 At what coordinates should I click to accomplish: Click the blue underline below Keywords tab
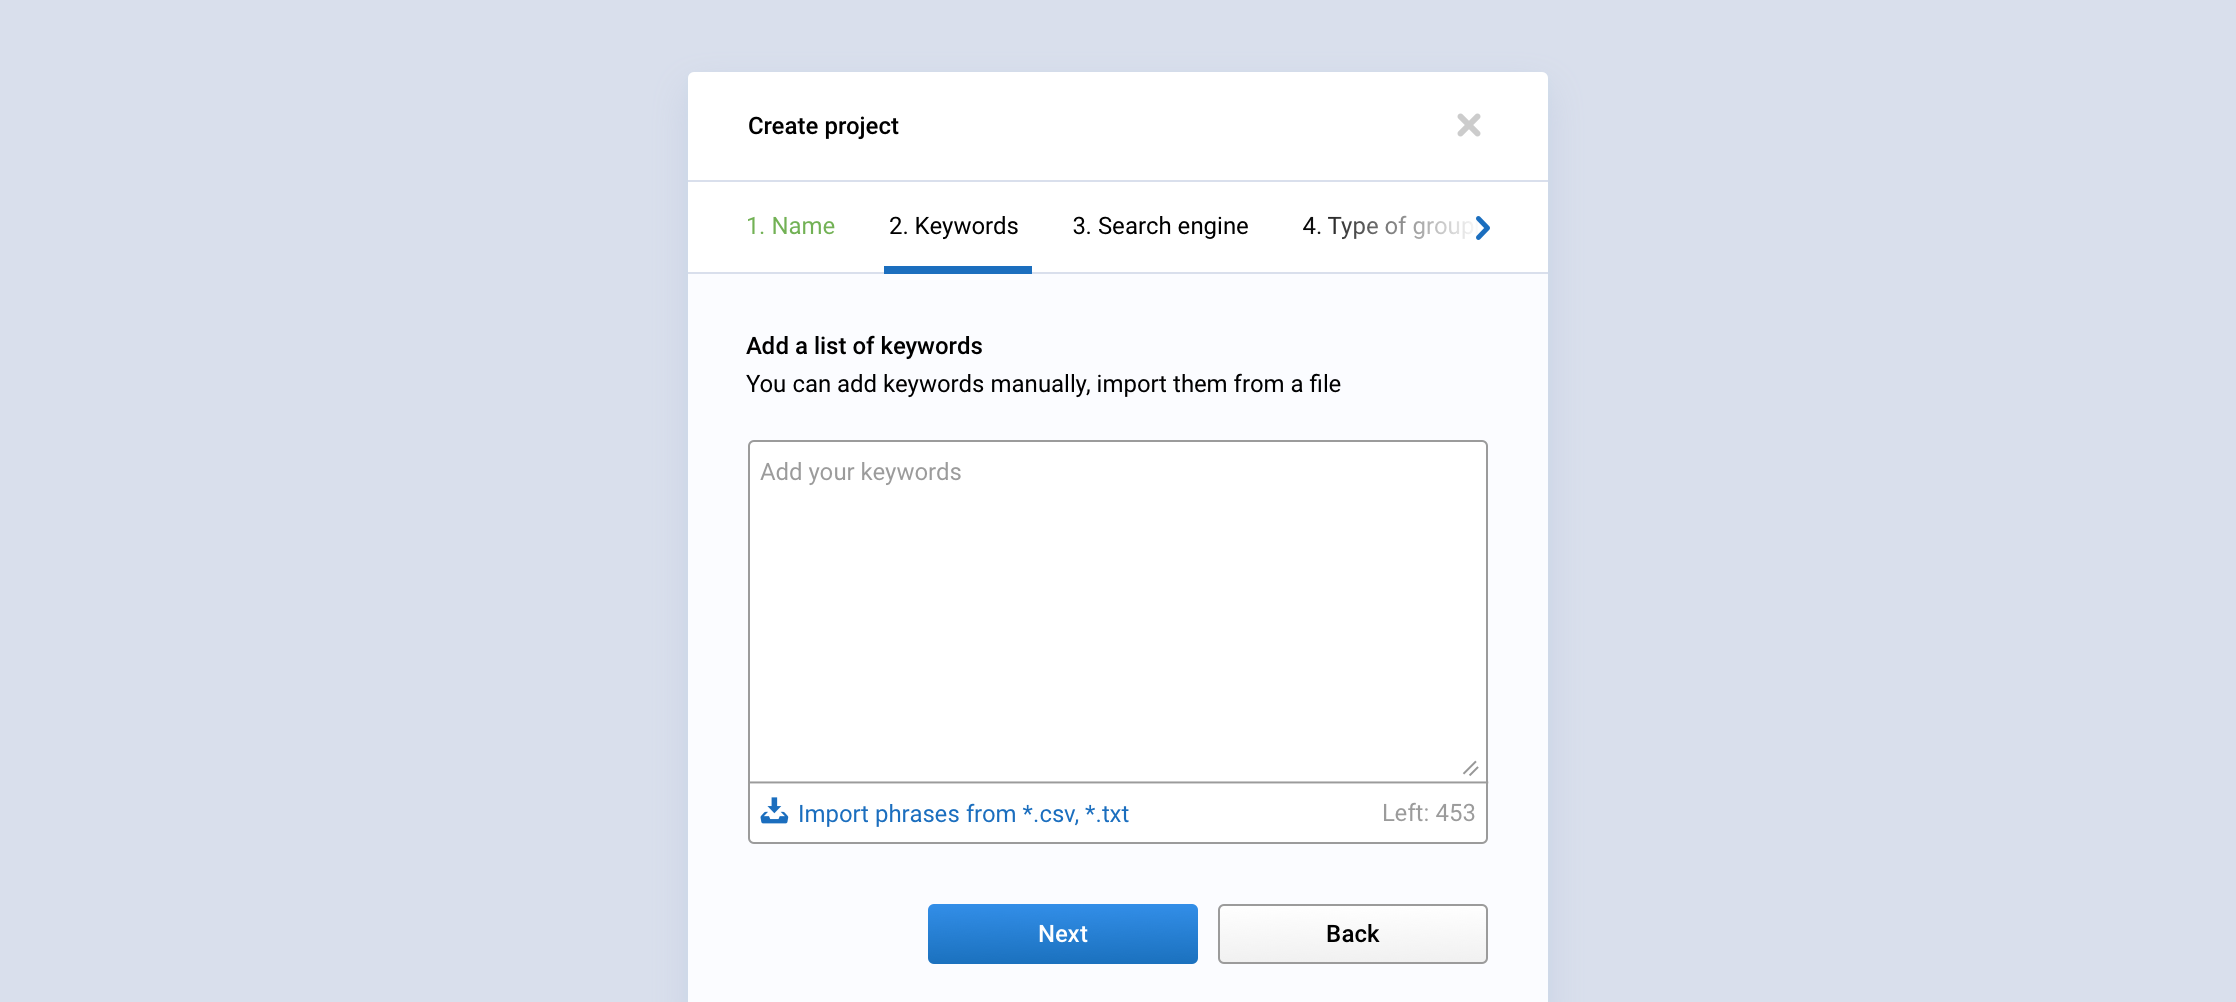coord(957,270)
